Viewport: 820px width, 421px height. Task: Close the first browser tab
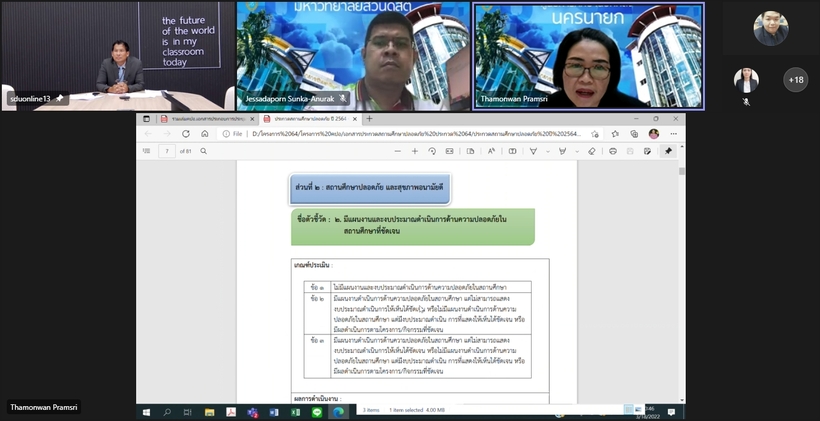click(x=252, y=119)
